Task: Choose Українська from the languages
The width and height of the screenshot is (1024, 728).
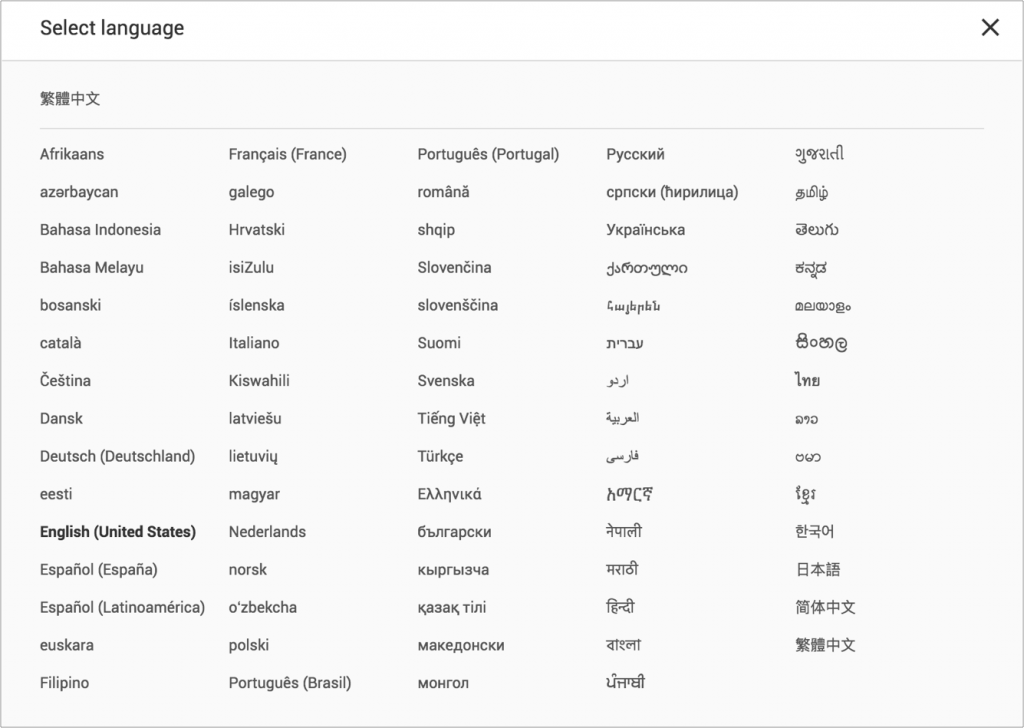Action: point(645,230)
